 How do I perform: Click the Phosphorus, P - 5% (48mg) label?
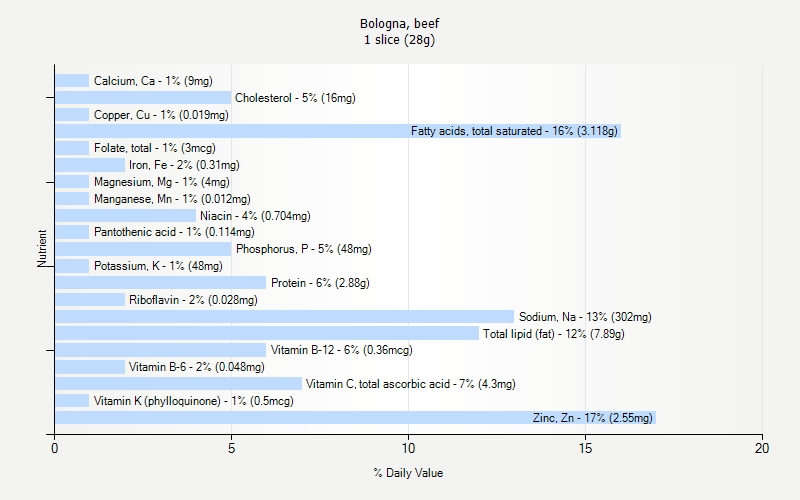[x=304, y=249]
